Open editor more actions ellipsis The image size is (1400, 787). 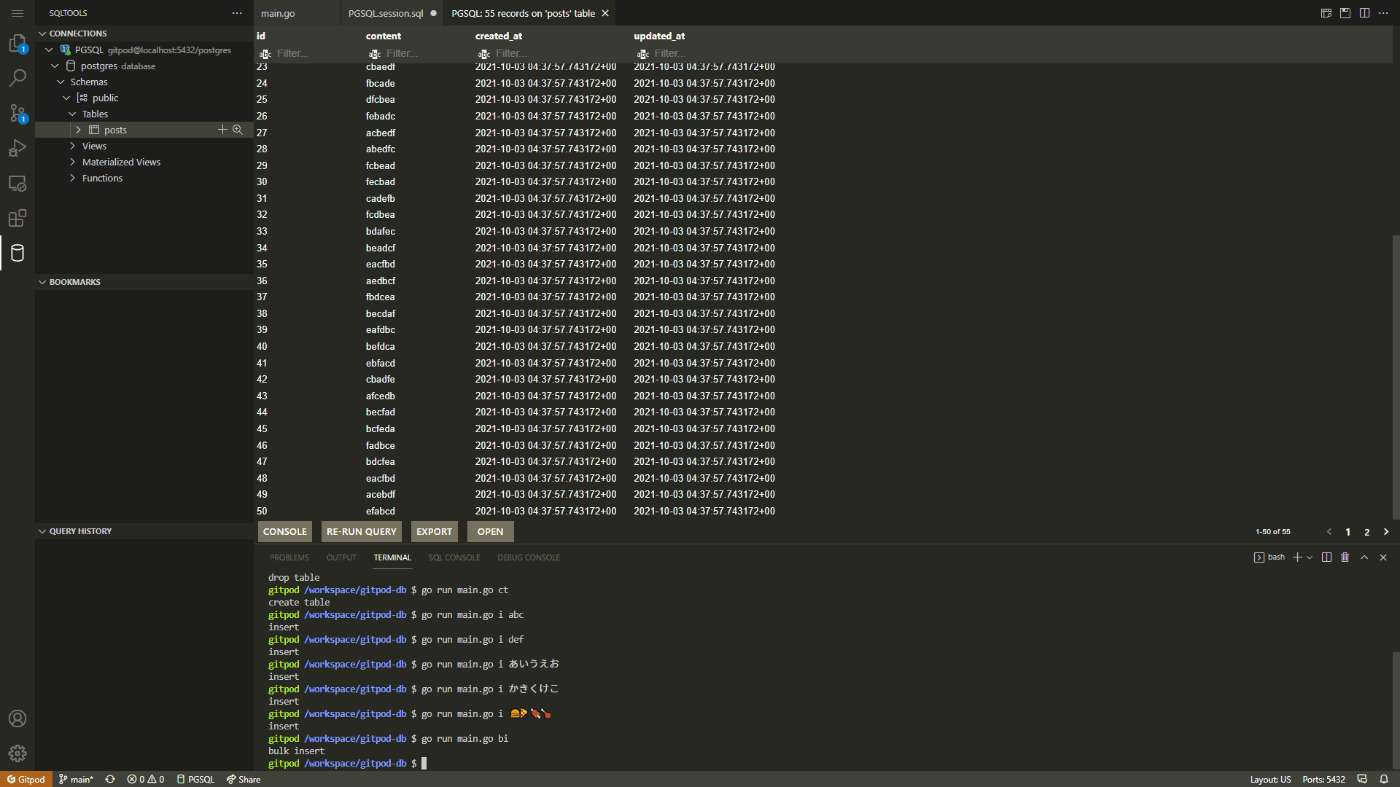pyautogui.click(x=1384, y=13)
